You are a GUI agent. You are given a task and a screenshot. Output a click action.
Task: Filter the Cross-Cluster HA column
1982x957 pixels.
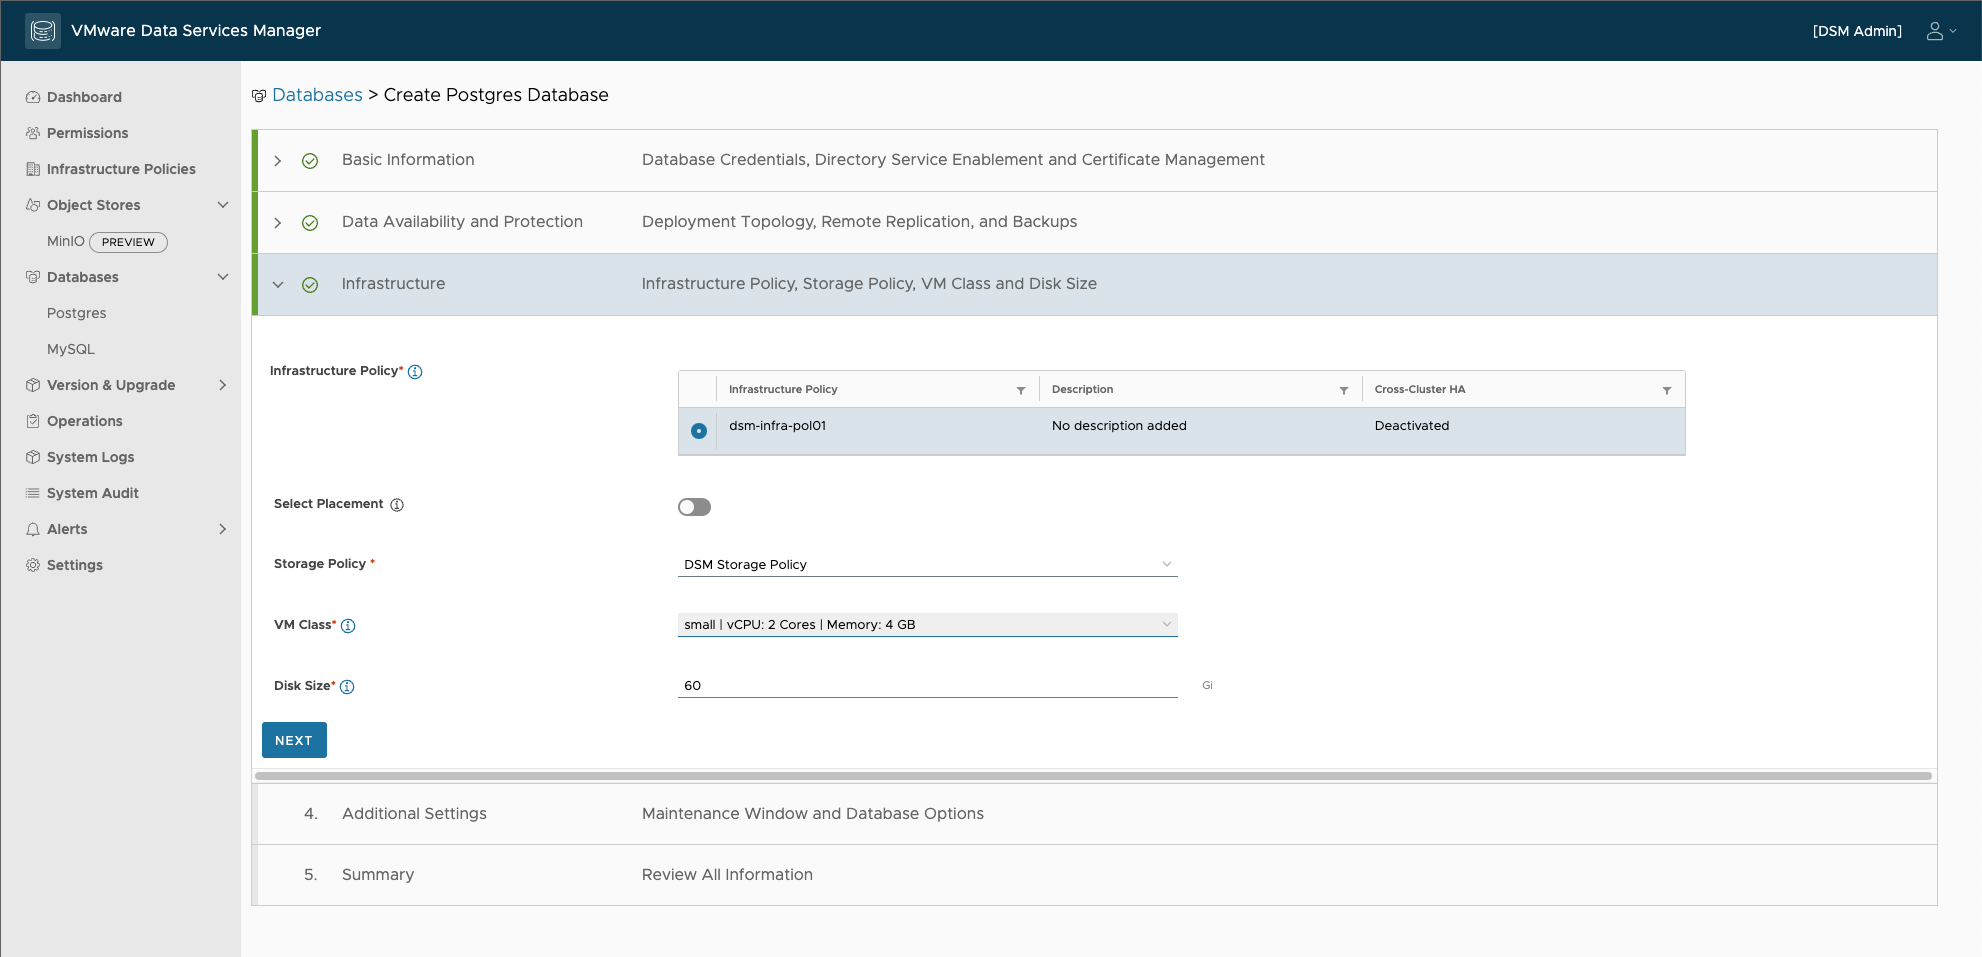(x=1666, y=390)
